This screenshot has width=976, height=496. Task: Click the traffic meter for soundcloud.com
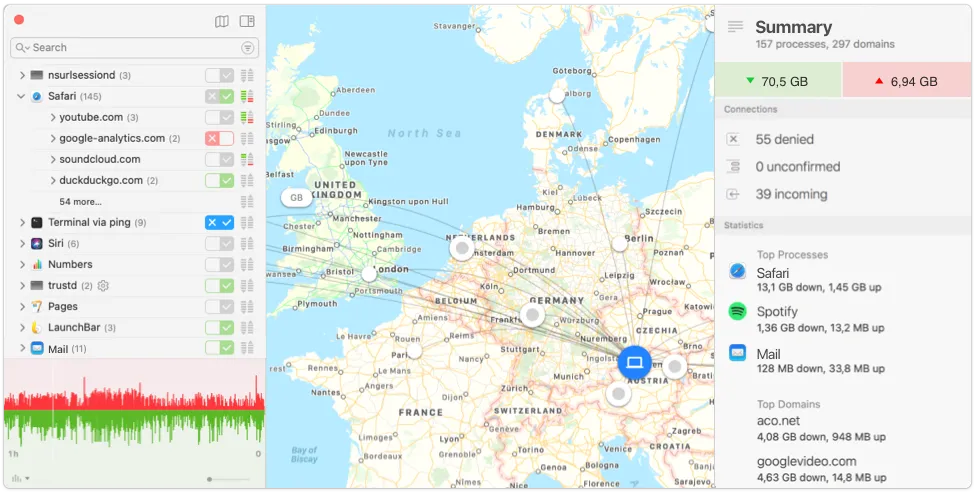[247, 159]
